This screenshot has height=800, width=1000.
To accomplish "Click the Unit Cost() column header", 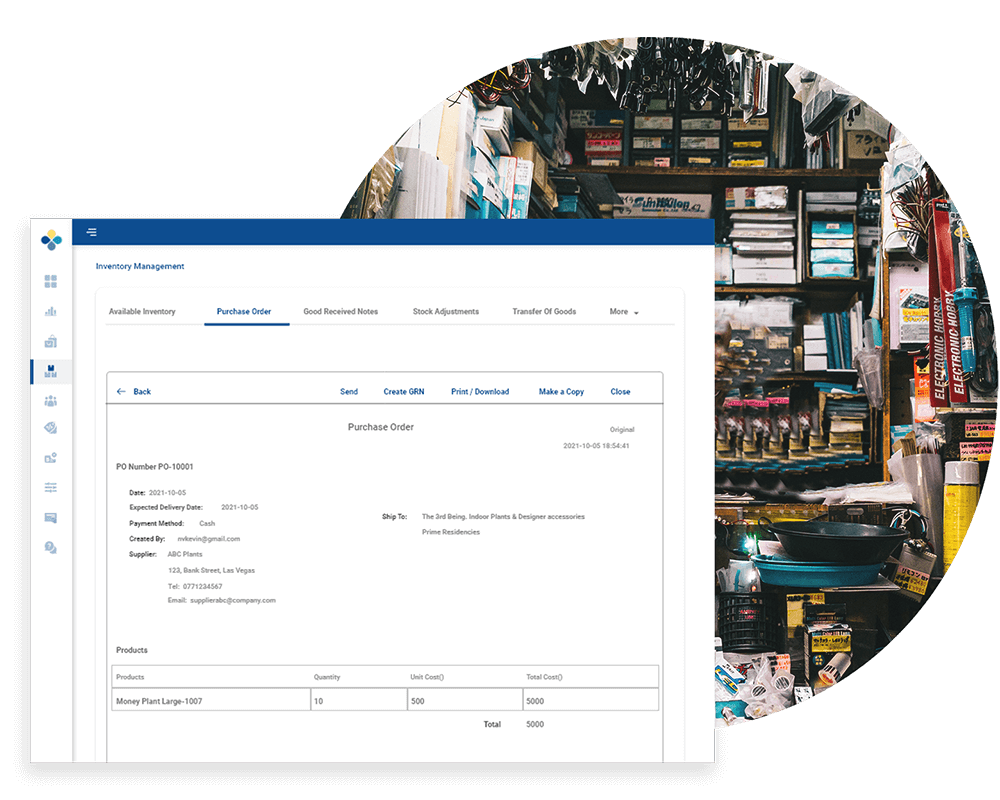I will pyautogui.click(x=427, y=678).
